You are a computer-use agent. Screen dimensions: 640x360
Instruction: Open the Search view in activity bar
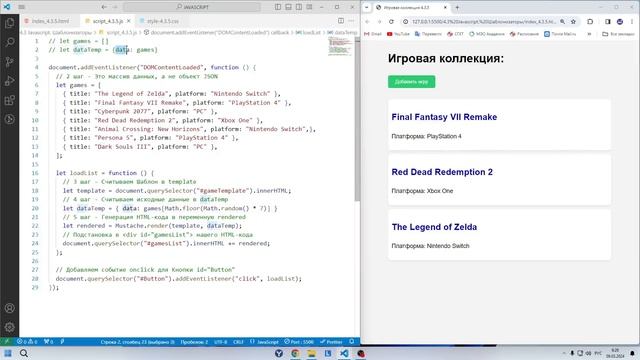click(x=9, y=42)
